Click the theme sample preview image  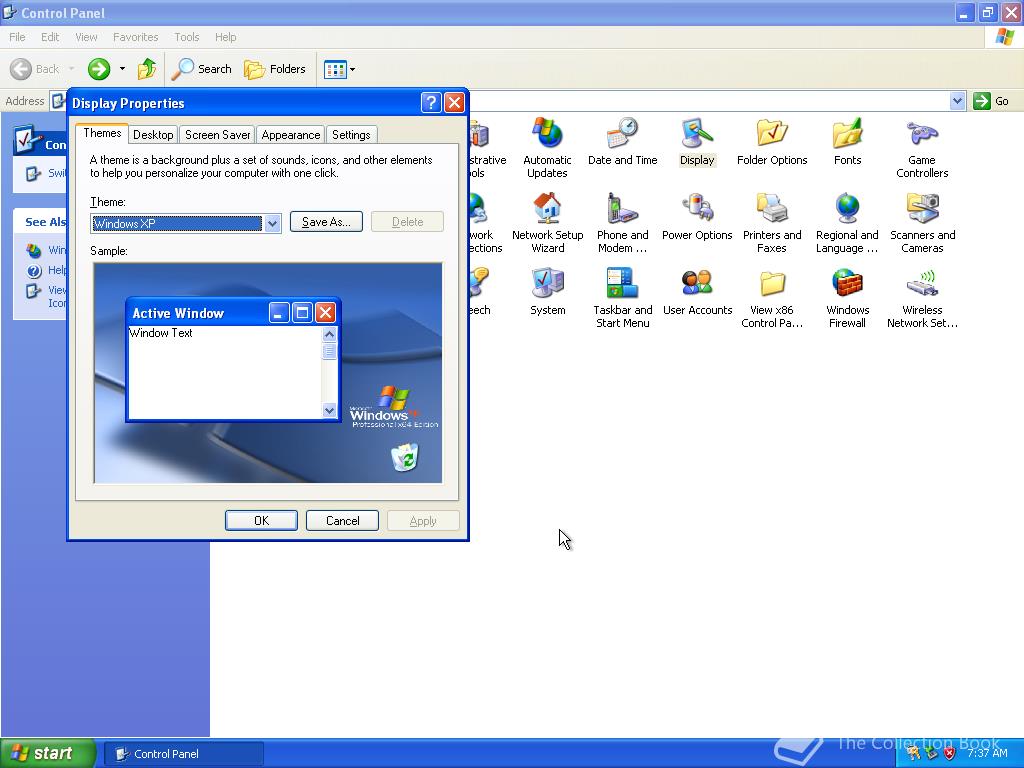point(268,373)
